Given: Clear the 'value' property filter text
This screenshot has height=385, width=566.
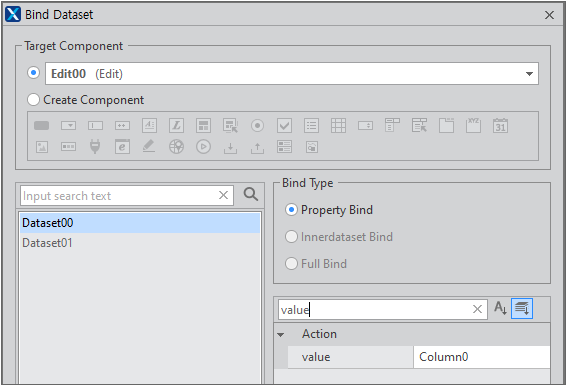Looking at the screenshot, I should click(x=477, y=309).
